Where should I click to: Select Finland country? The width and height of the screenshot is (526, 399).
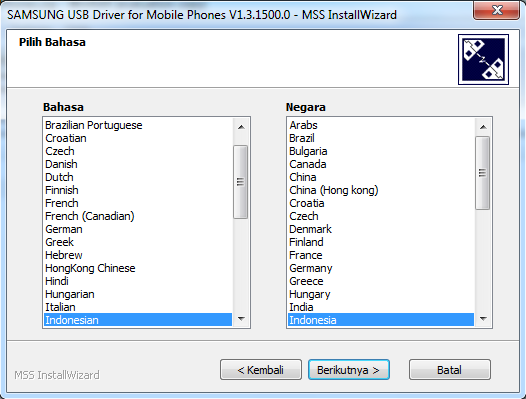tap(381, 242)
